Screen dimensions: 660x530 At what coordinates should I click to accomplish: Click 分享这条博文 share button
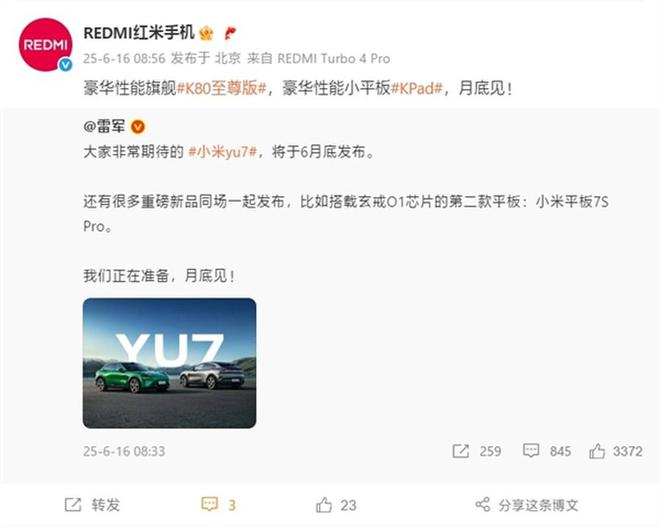527,504
